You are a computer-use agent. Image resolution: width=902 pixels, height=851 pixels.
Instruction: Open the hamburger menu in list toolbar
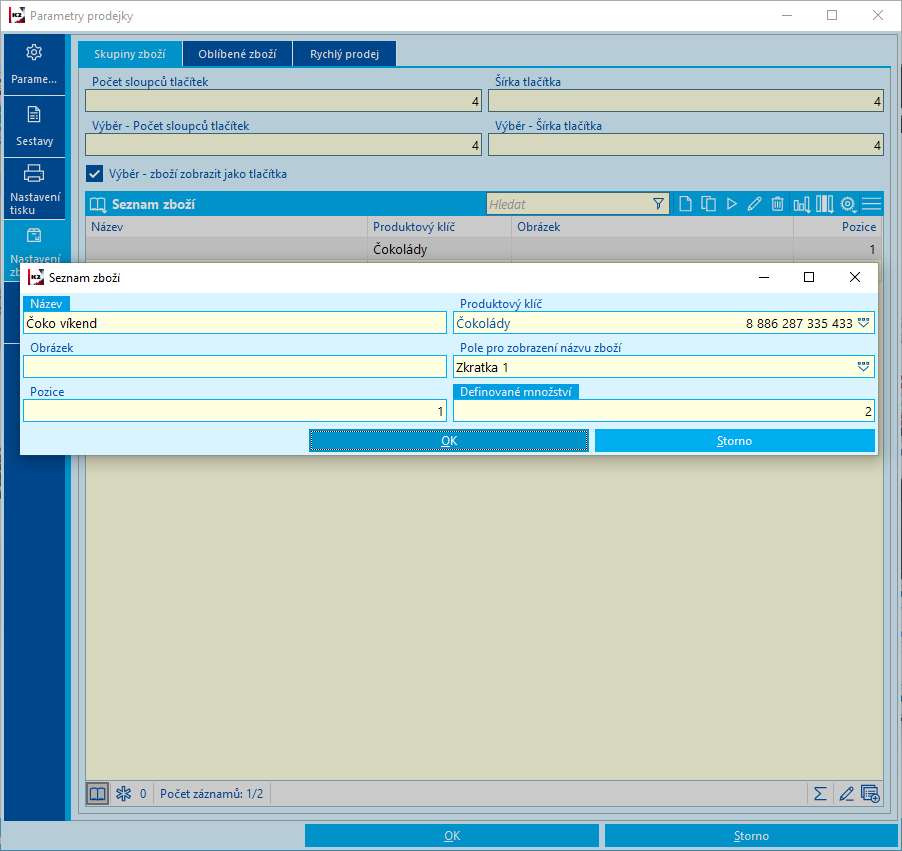click(872, 204)
